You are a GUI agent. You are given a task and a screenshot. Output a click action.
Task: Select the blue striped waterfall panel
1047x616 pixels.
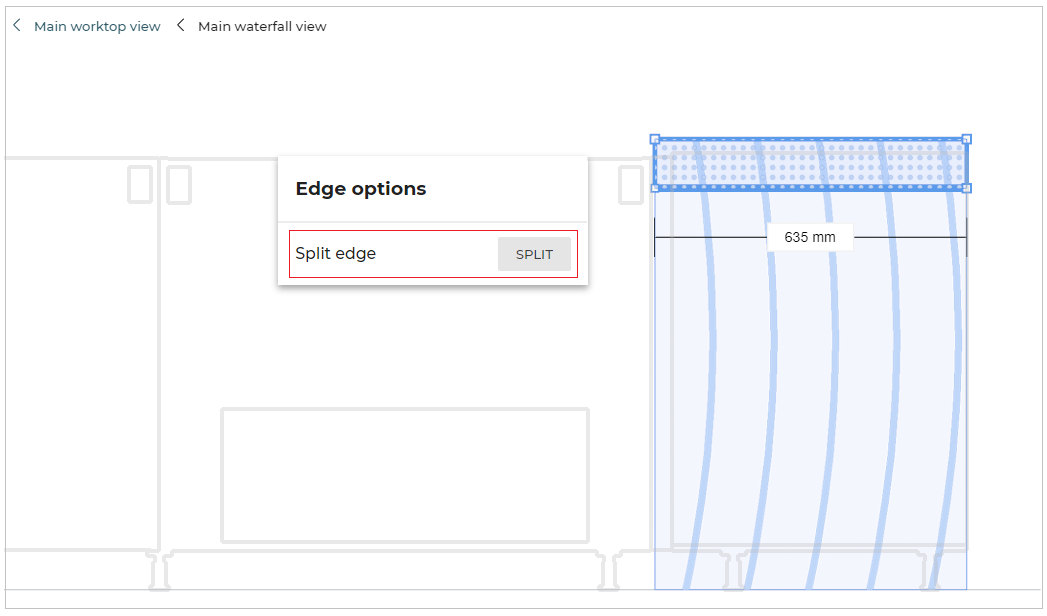tap(810, 400)
